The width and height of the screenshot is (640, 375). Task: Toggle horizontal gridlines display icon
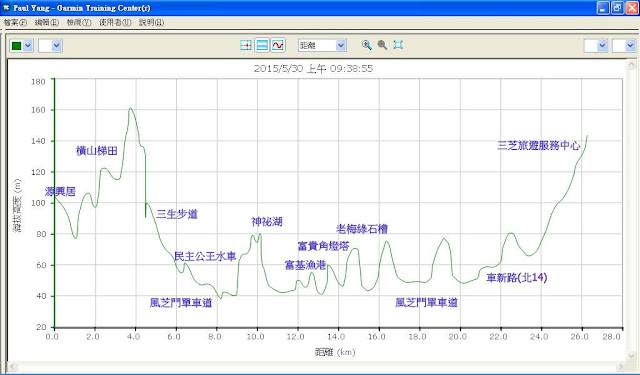262,45
